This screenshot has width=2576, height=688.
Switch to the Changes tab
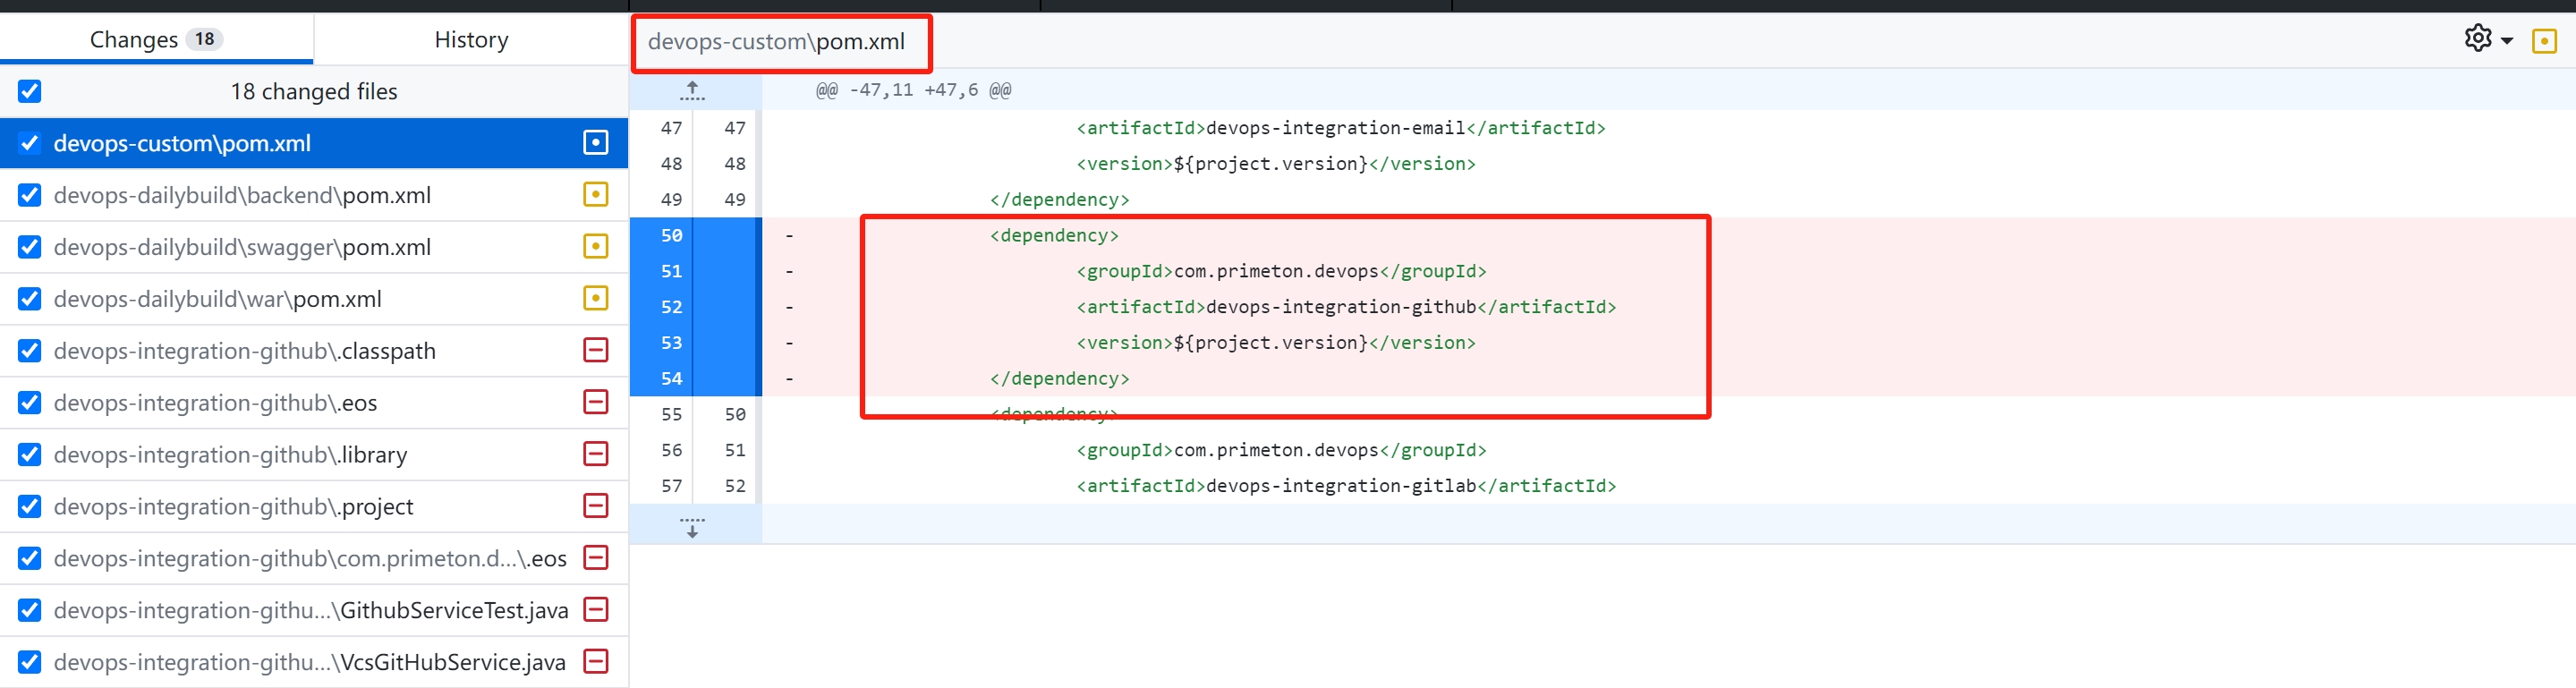point(156,39)
